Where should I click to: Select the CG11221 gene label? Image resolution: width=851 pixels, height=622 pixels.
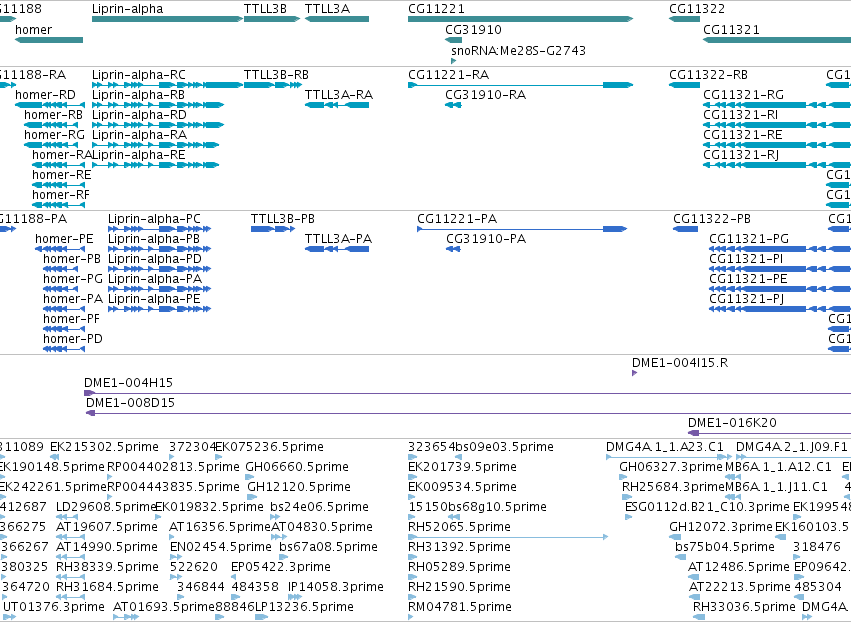tap(436, 9)
